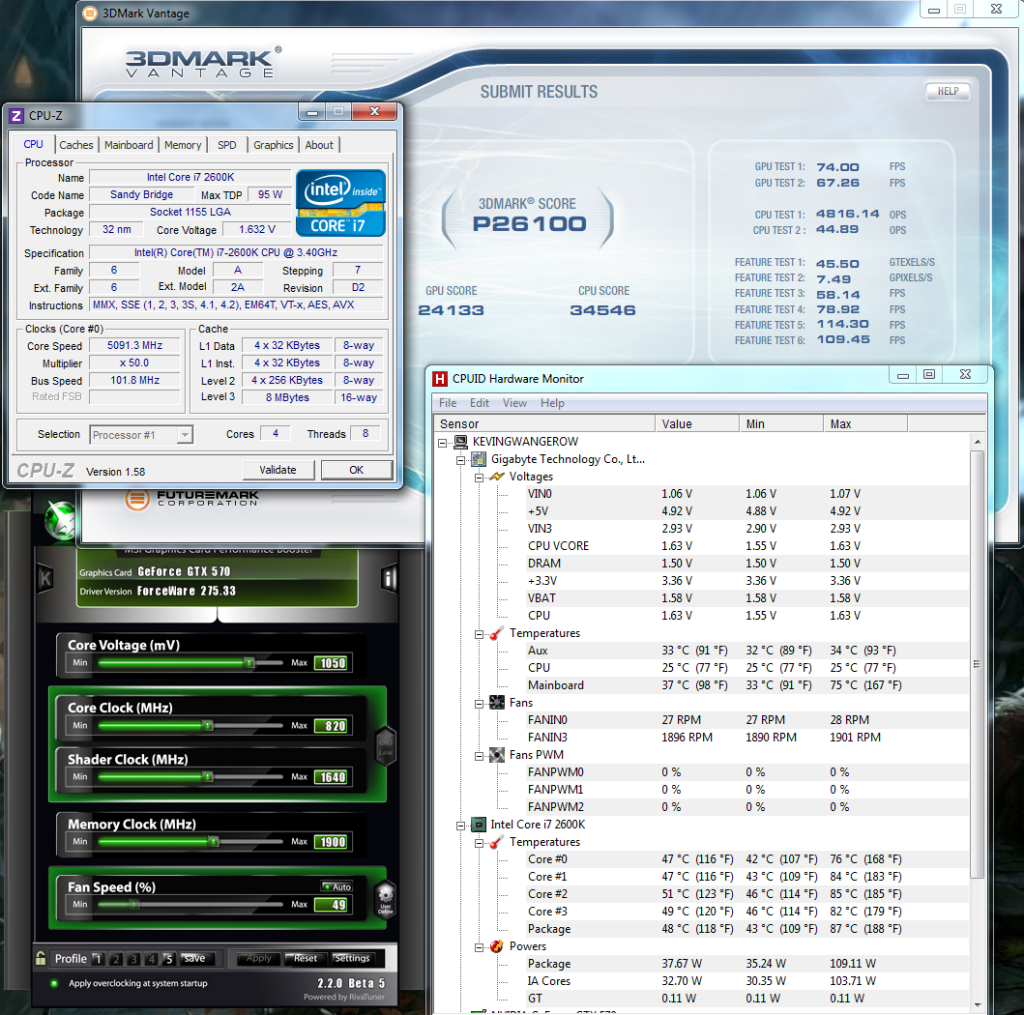
Task: Click the Fans PWM node icon
Action: pos(497,755)
